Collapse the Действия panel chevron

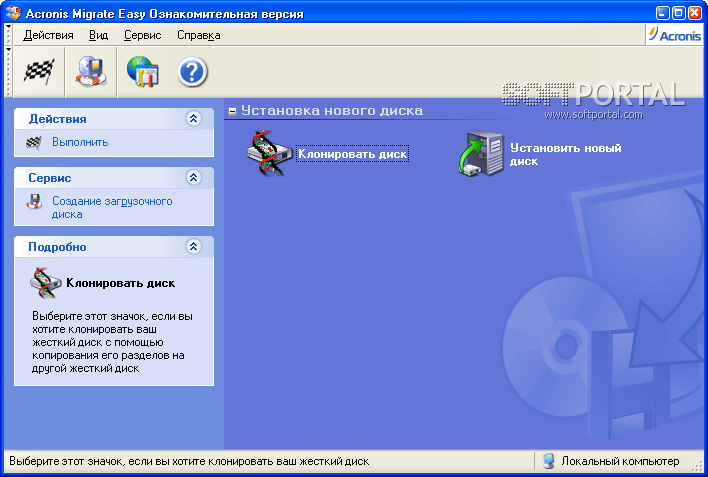194,119
